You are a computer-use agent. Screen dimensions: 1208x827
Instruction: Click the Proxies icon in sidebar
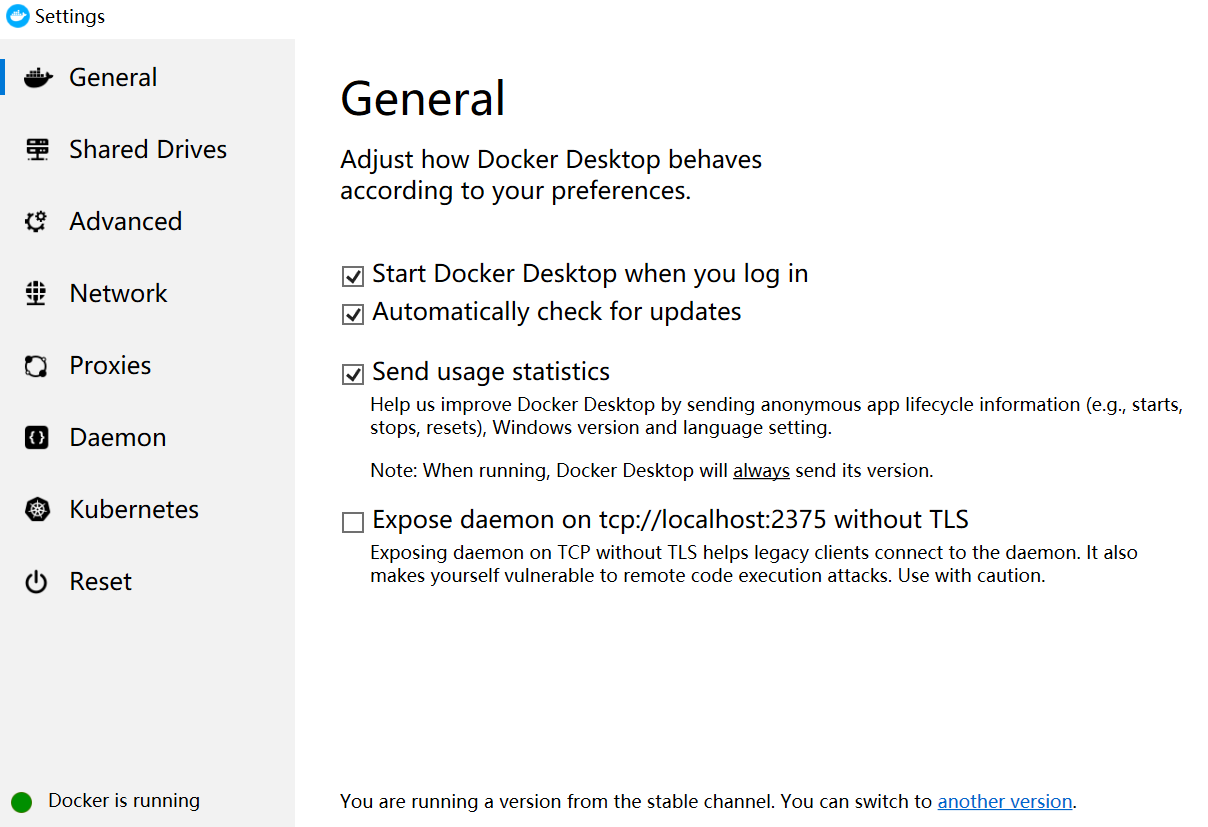(37, 364)
